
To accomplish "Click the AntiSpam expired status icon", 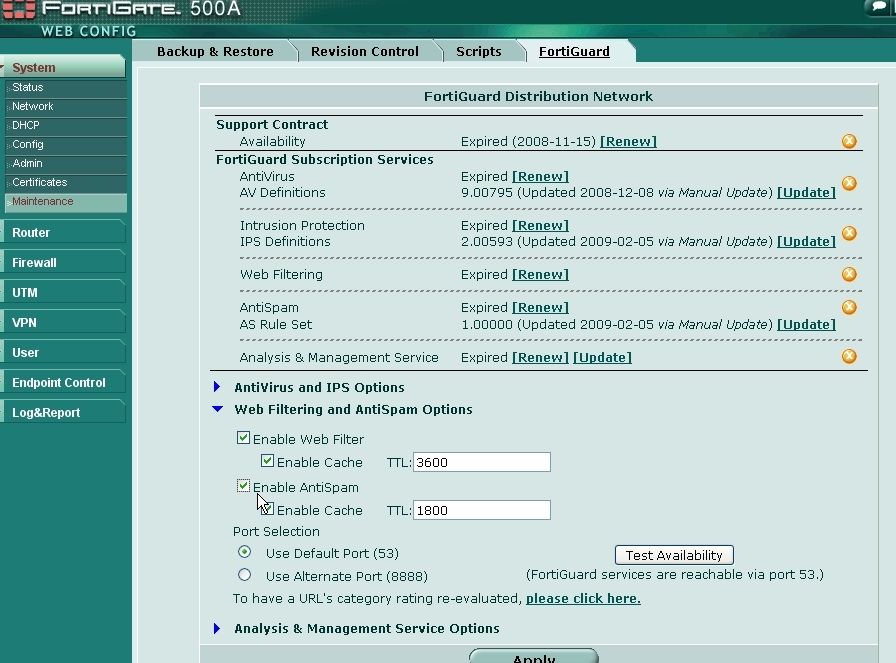I will tap(849, 307).
